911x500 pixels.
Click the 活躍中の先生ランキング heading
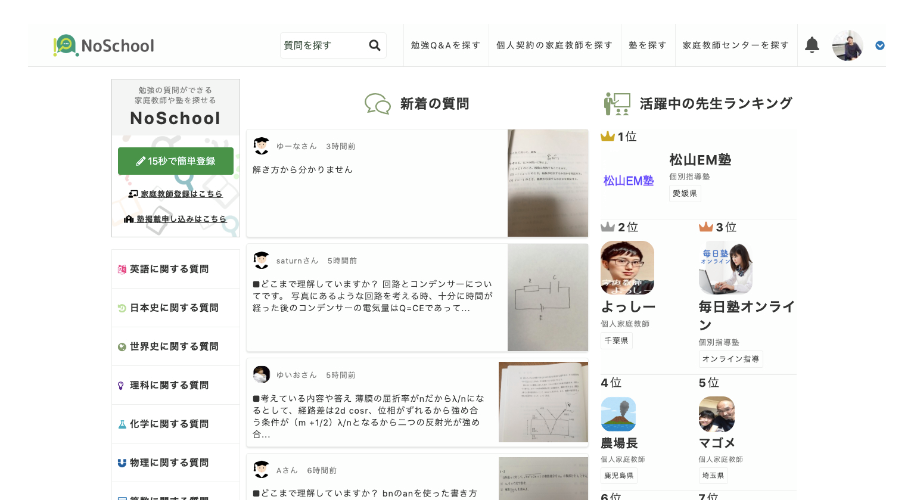pyautogui.click(x=716, y=104)
